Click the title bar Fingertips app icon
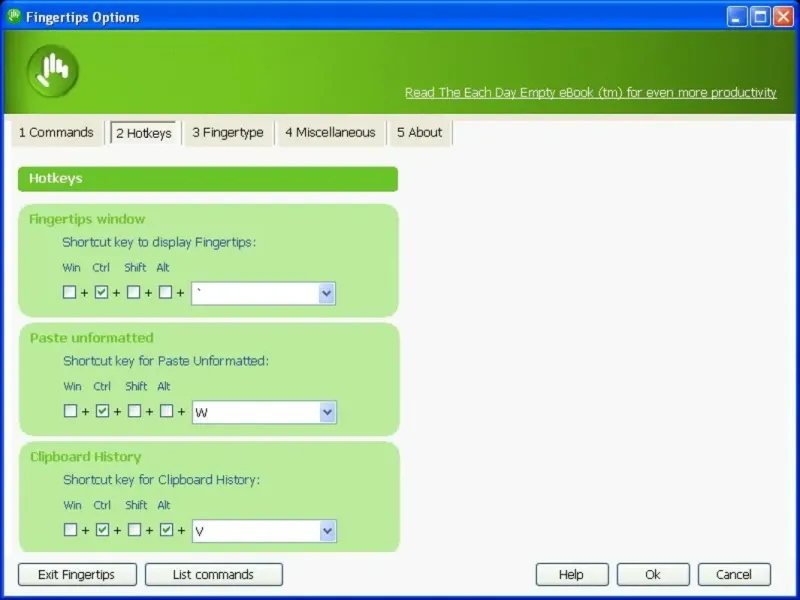Screen dimensions: 800x600 click(14, 16)
